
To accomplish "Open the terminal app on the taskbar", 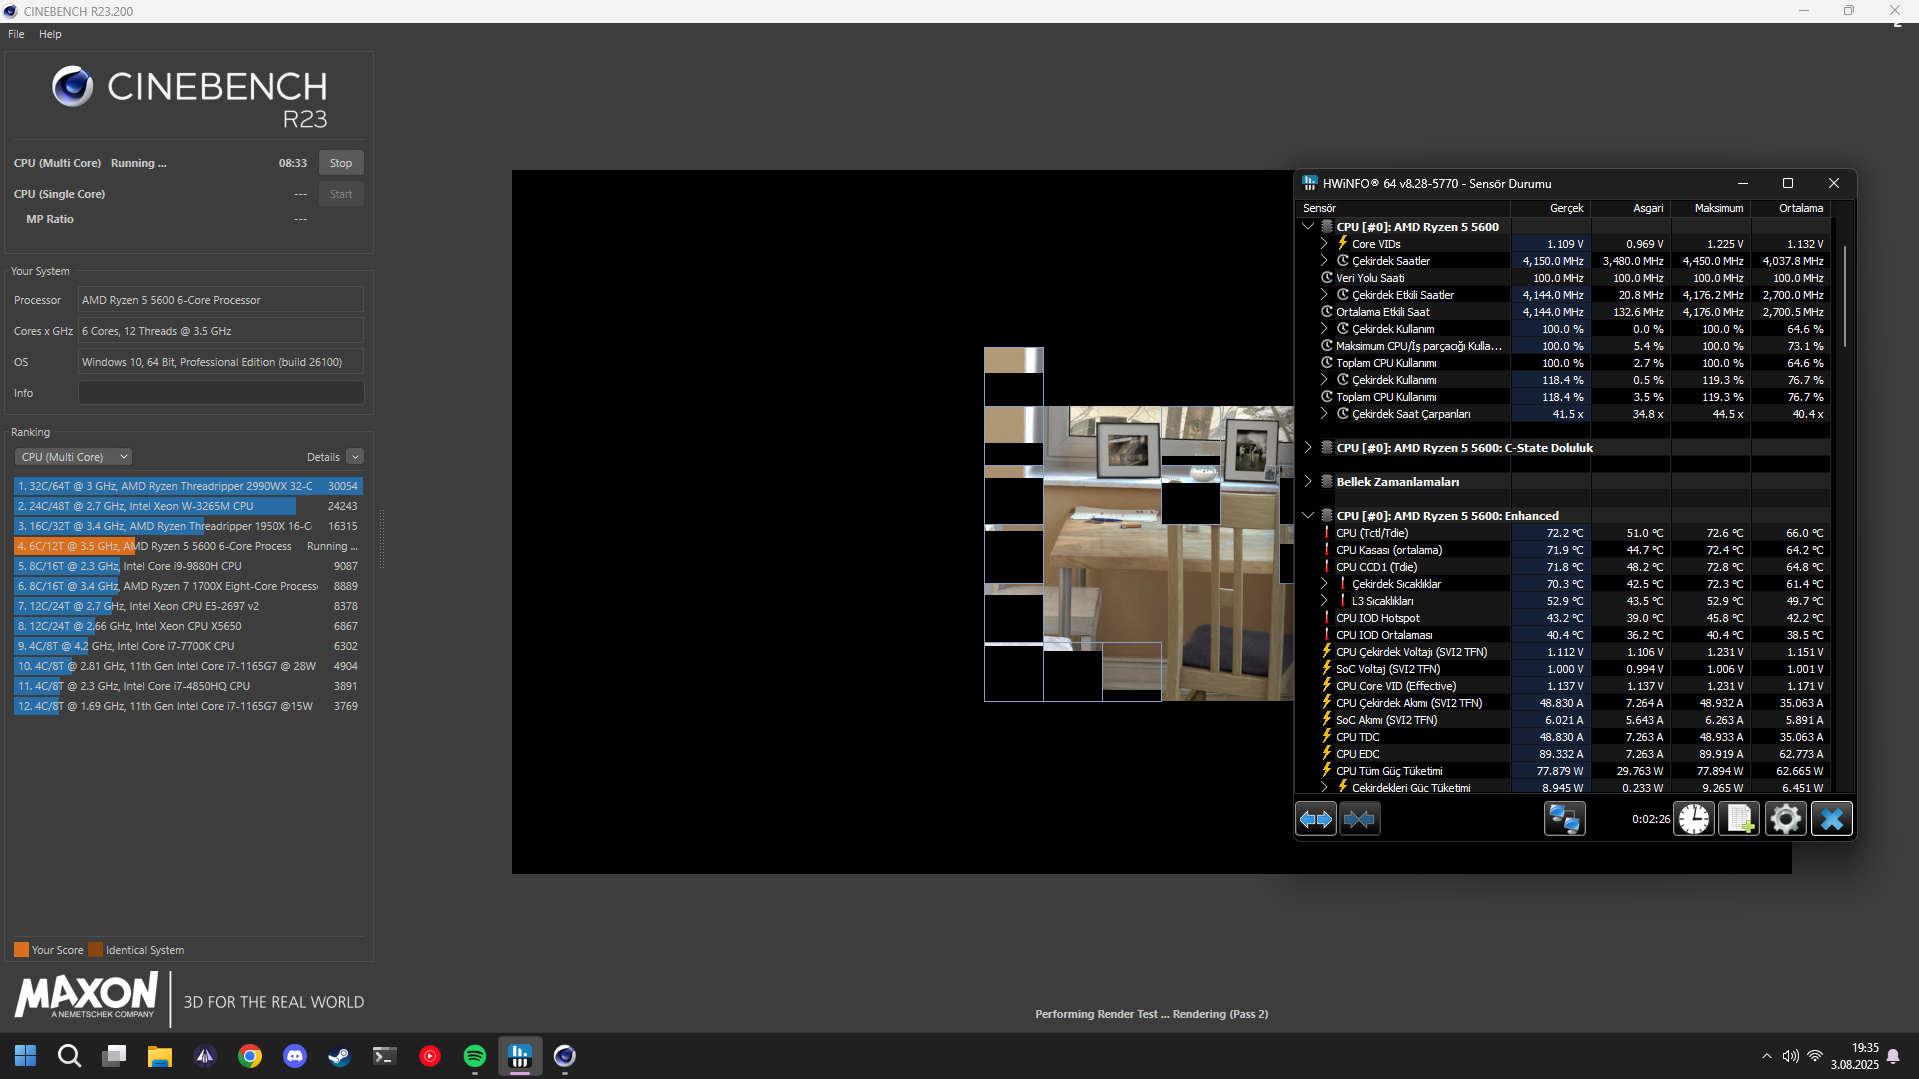I will (384, 1056).
